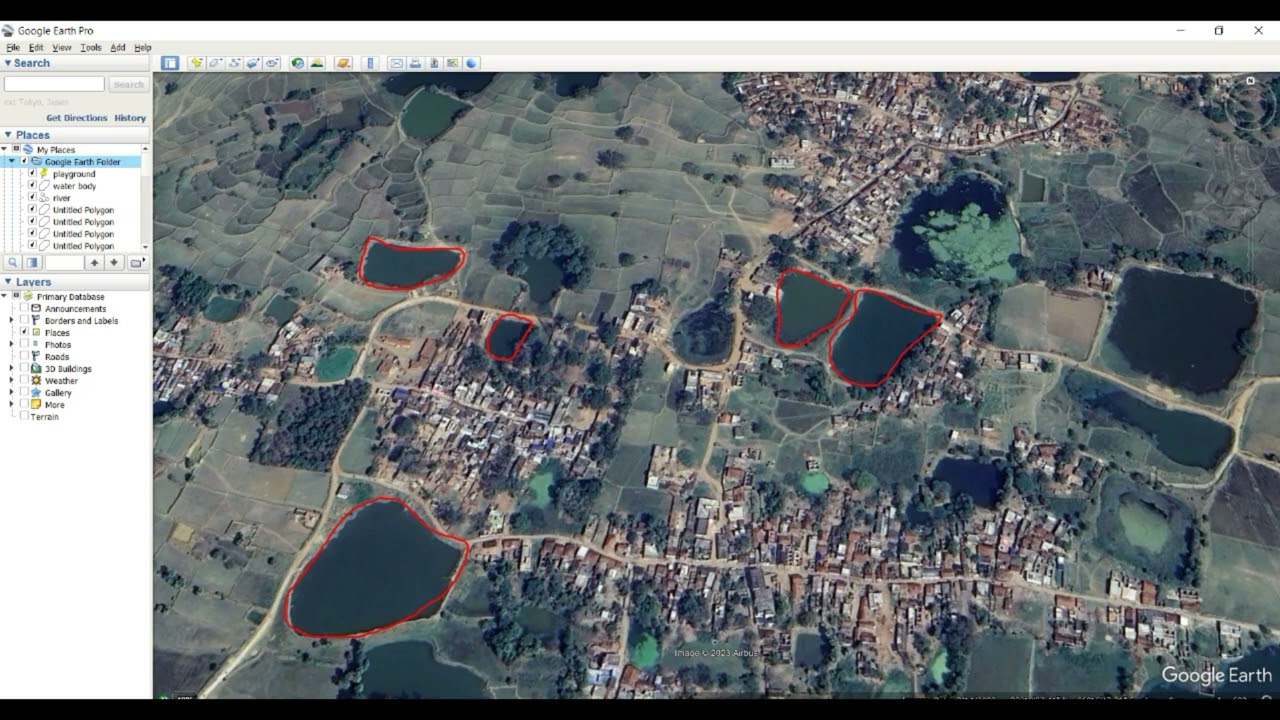Expand the Borders and Labels node
Screen dimensions: 1280x720
coord(12,320)
